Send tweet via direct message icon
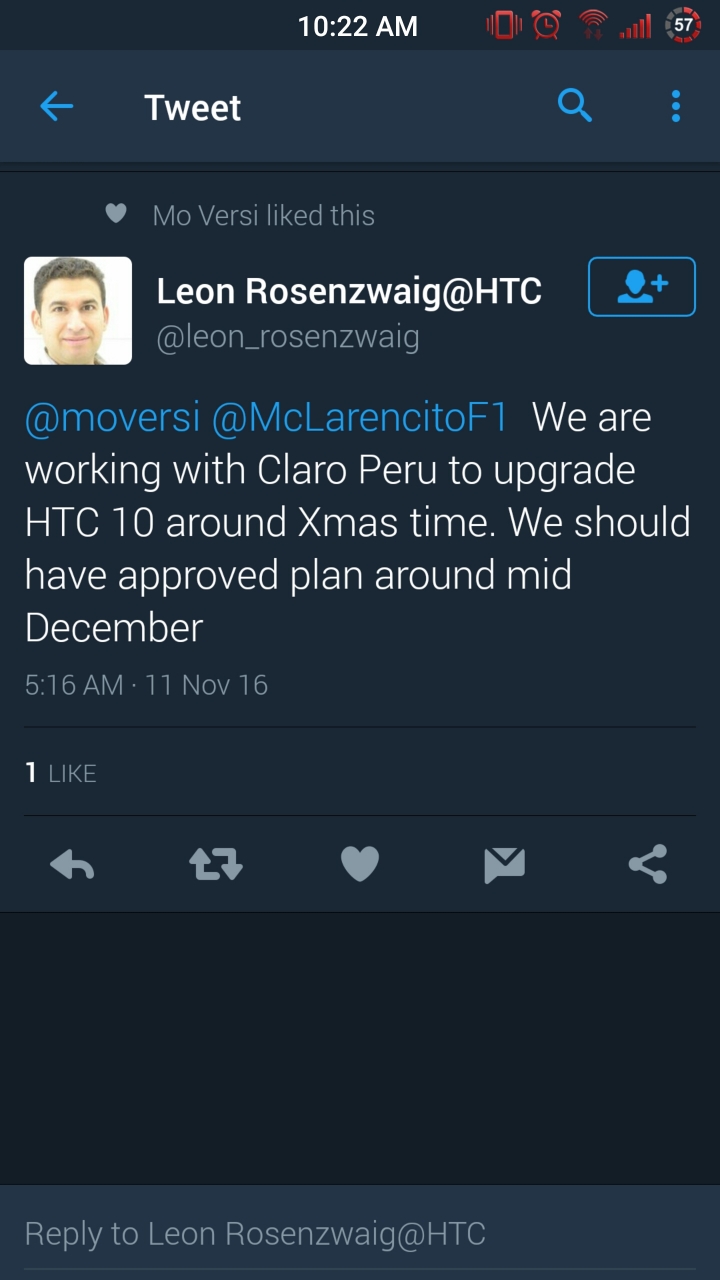Viewport: 720px width, 1280px height. coord(504,864)
